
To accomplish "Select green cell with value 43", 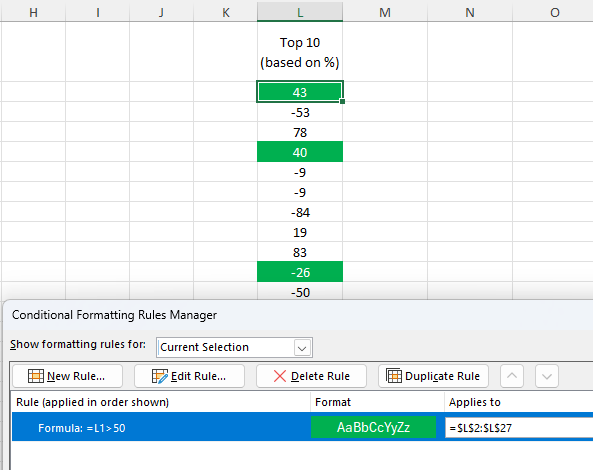I will coord(300,92).
